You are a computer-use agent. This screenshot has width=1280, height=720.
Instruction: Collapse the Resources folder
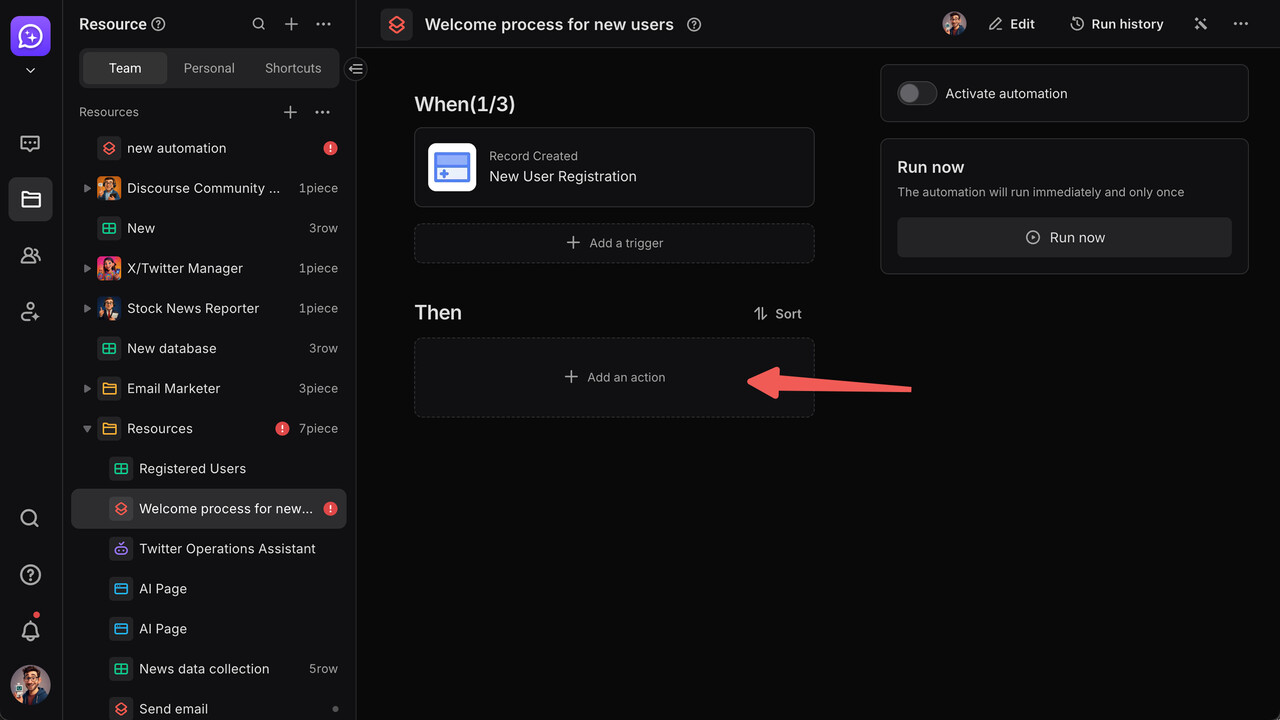[87, 429]
